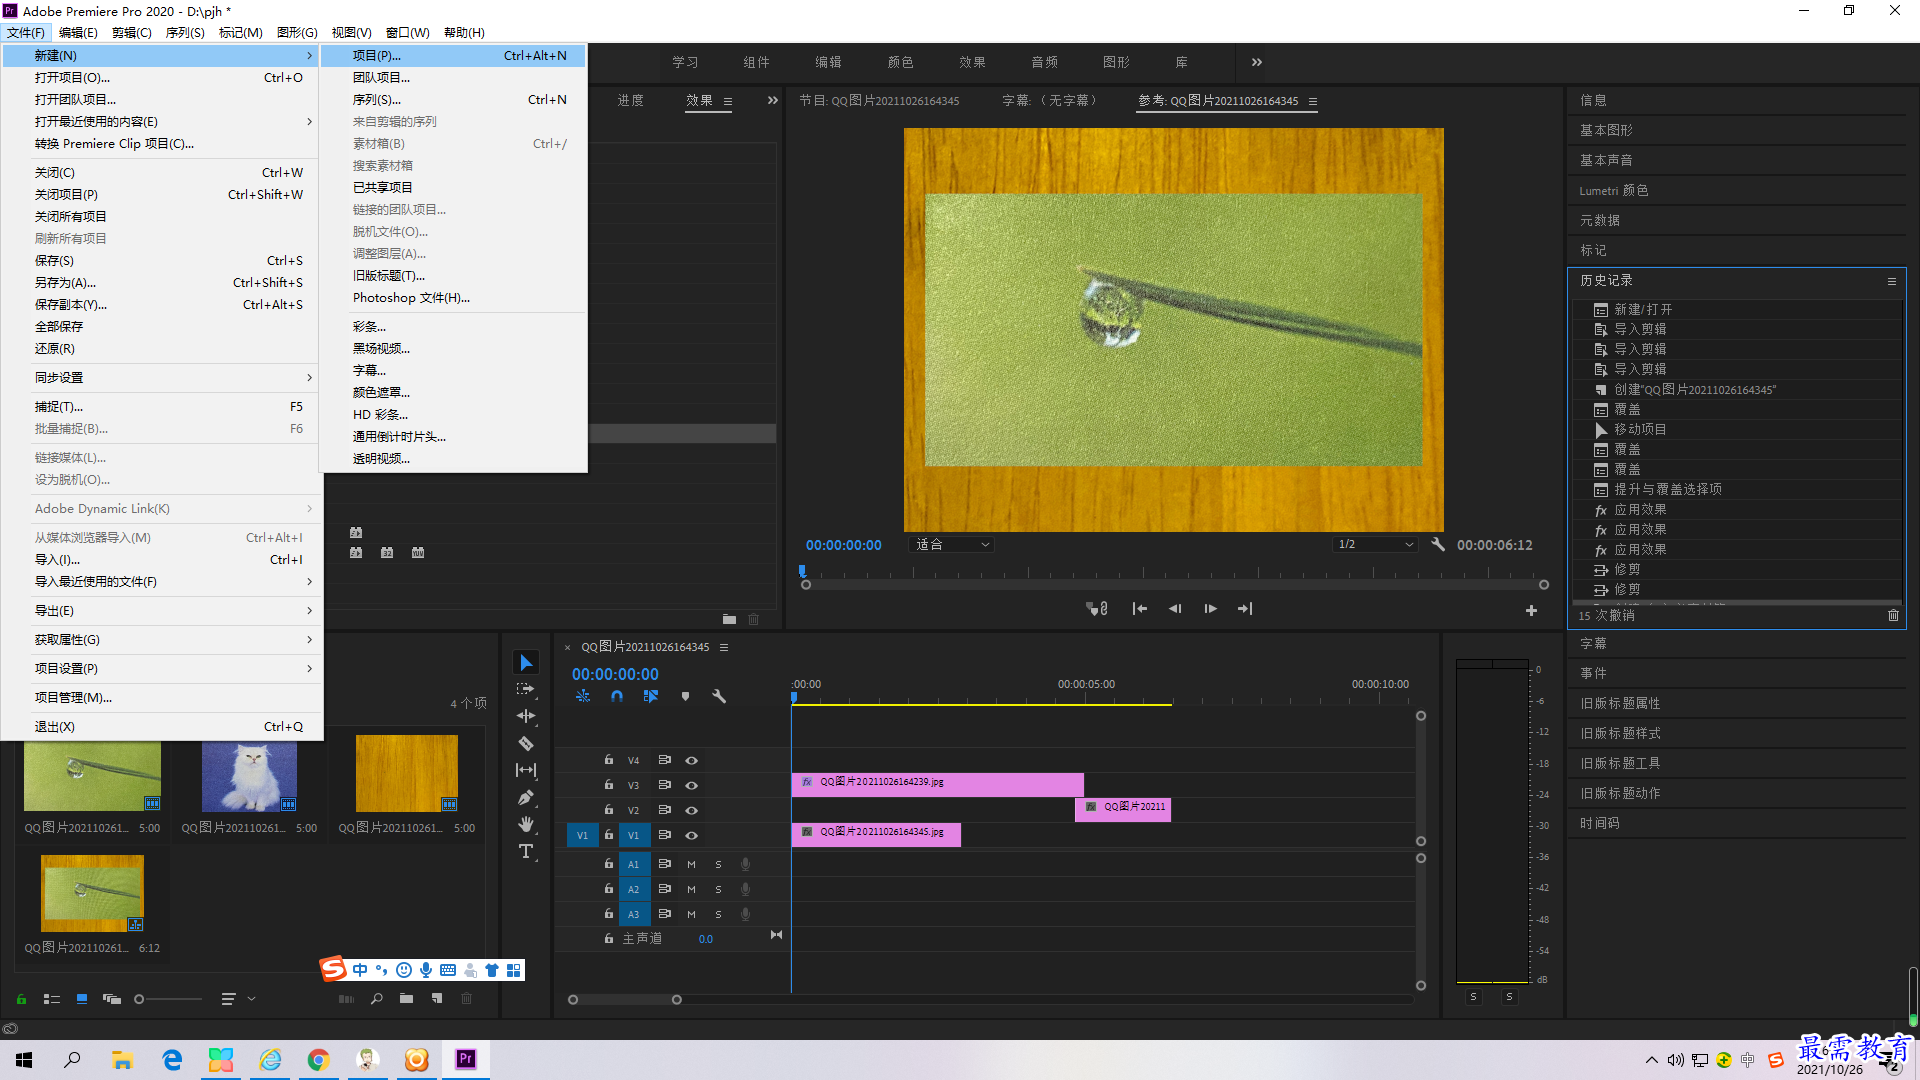
Task: Switch project panel to list view
Action: tap(52, 998)
